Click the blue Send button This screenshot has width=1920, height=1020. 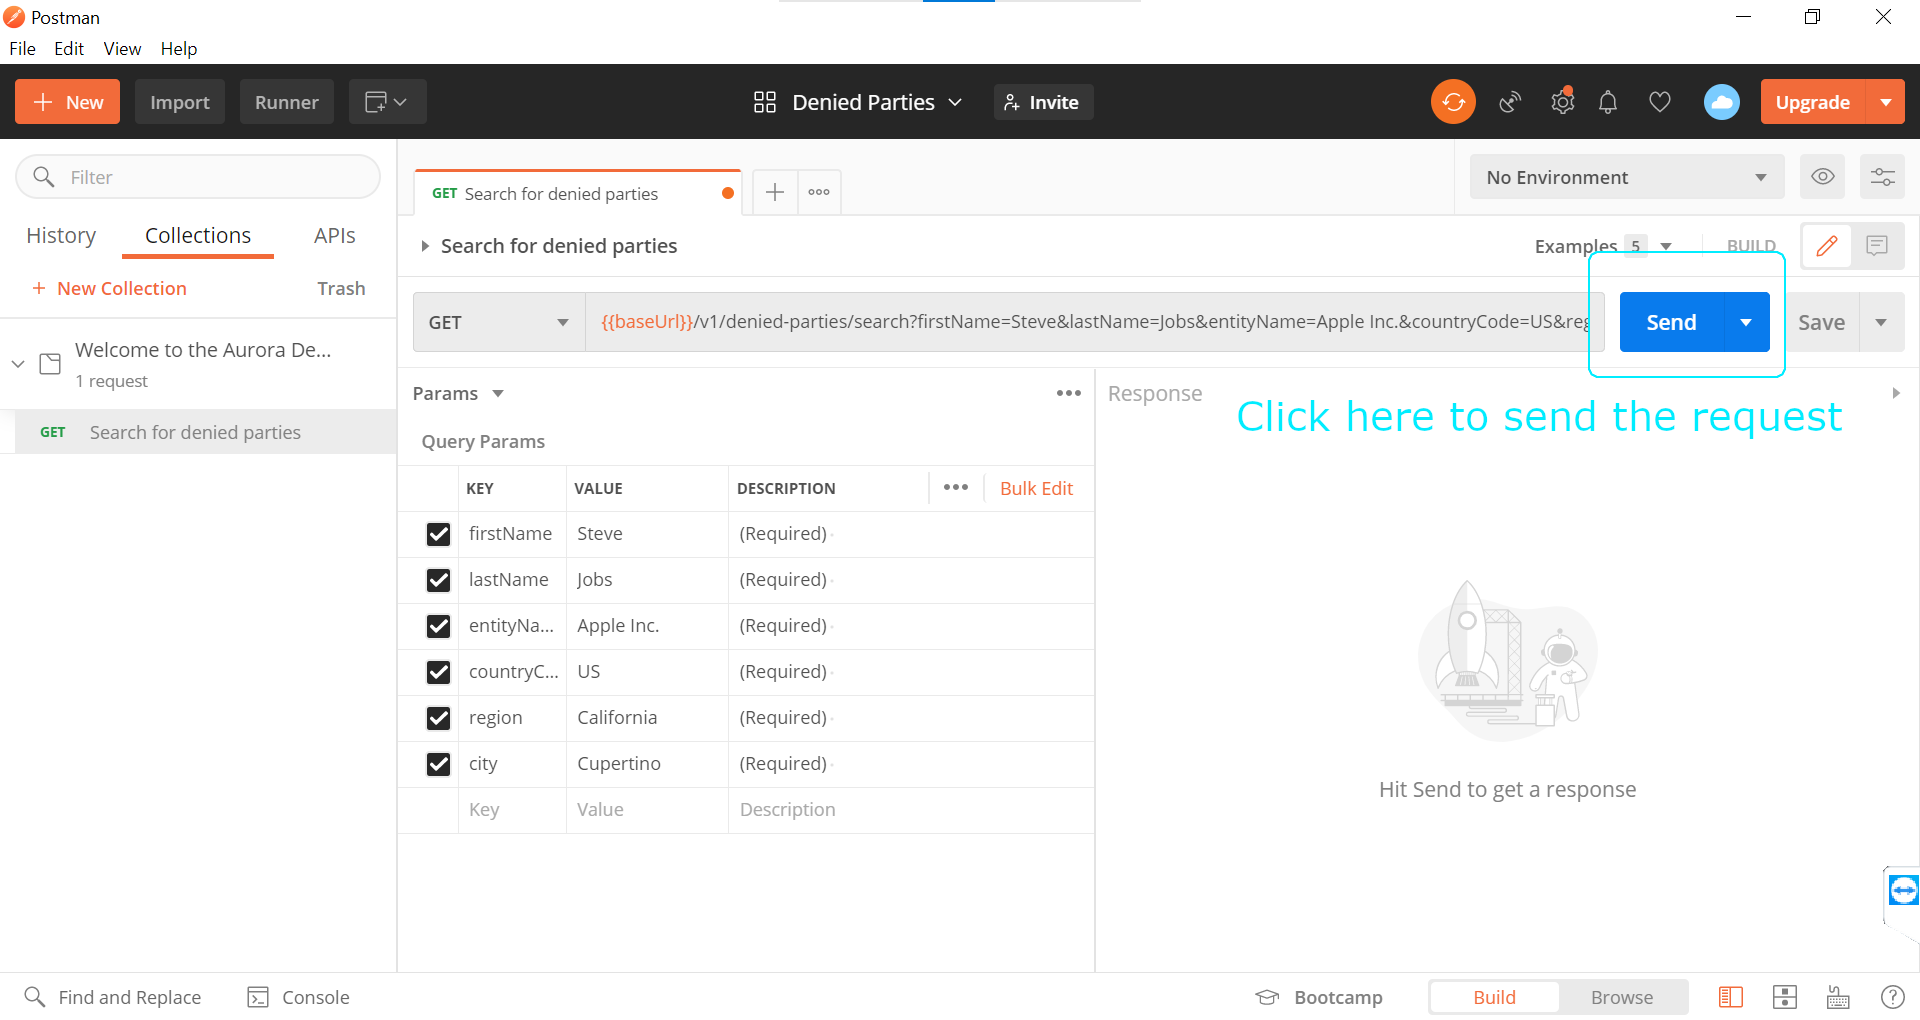point(1671,322)
